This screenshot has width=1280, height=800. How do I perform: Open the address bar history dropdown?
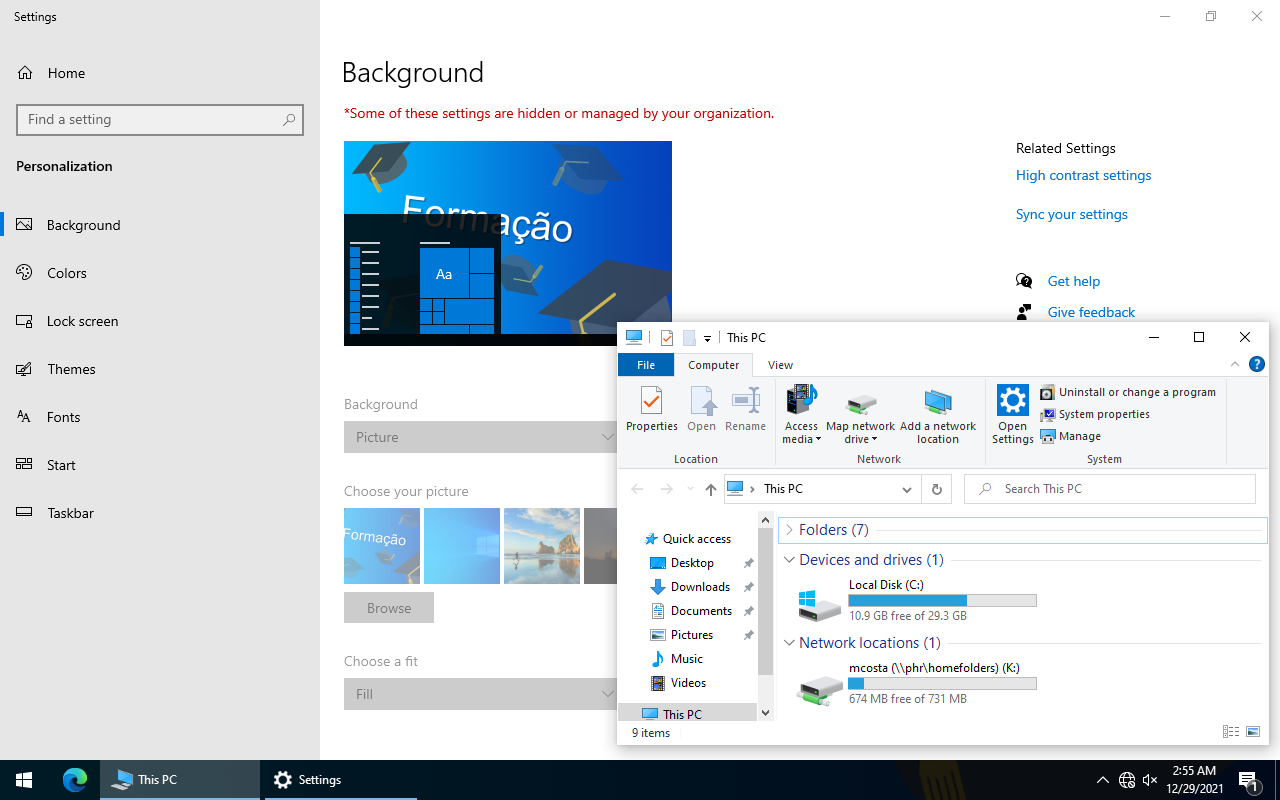click(907, 489)
